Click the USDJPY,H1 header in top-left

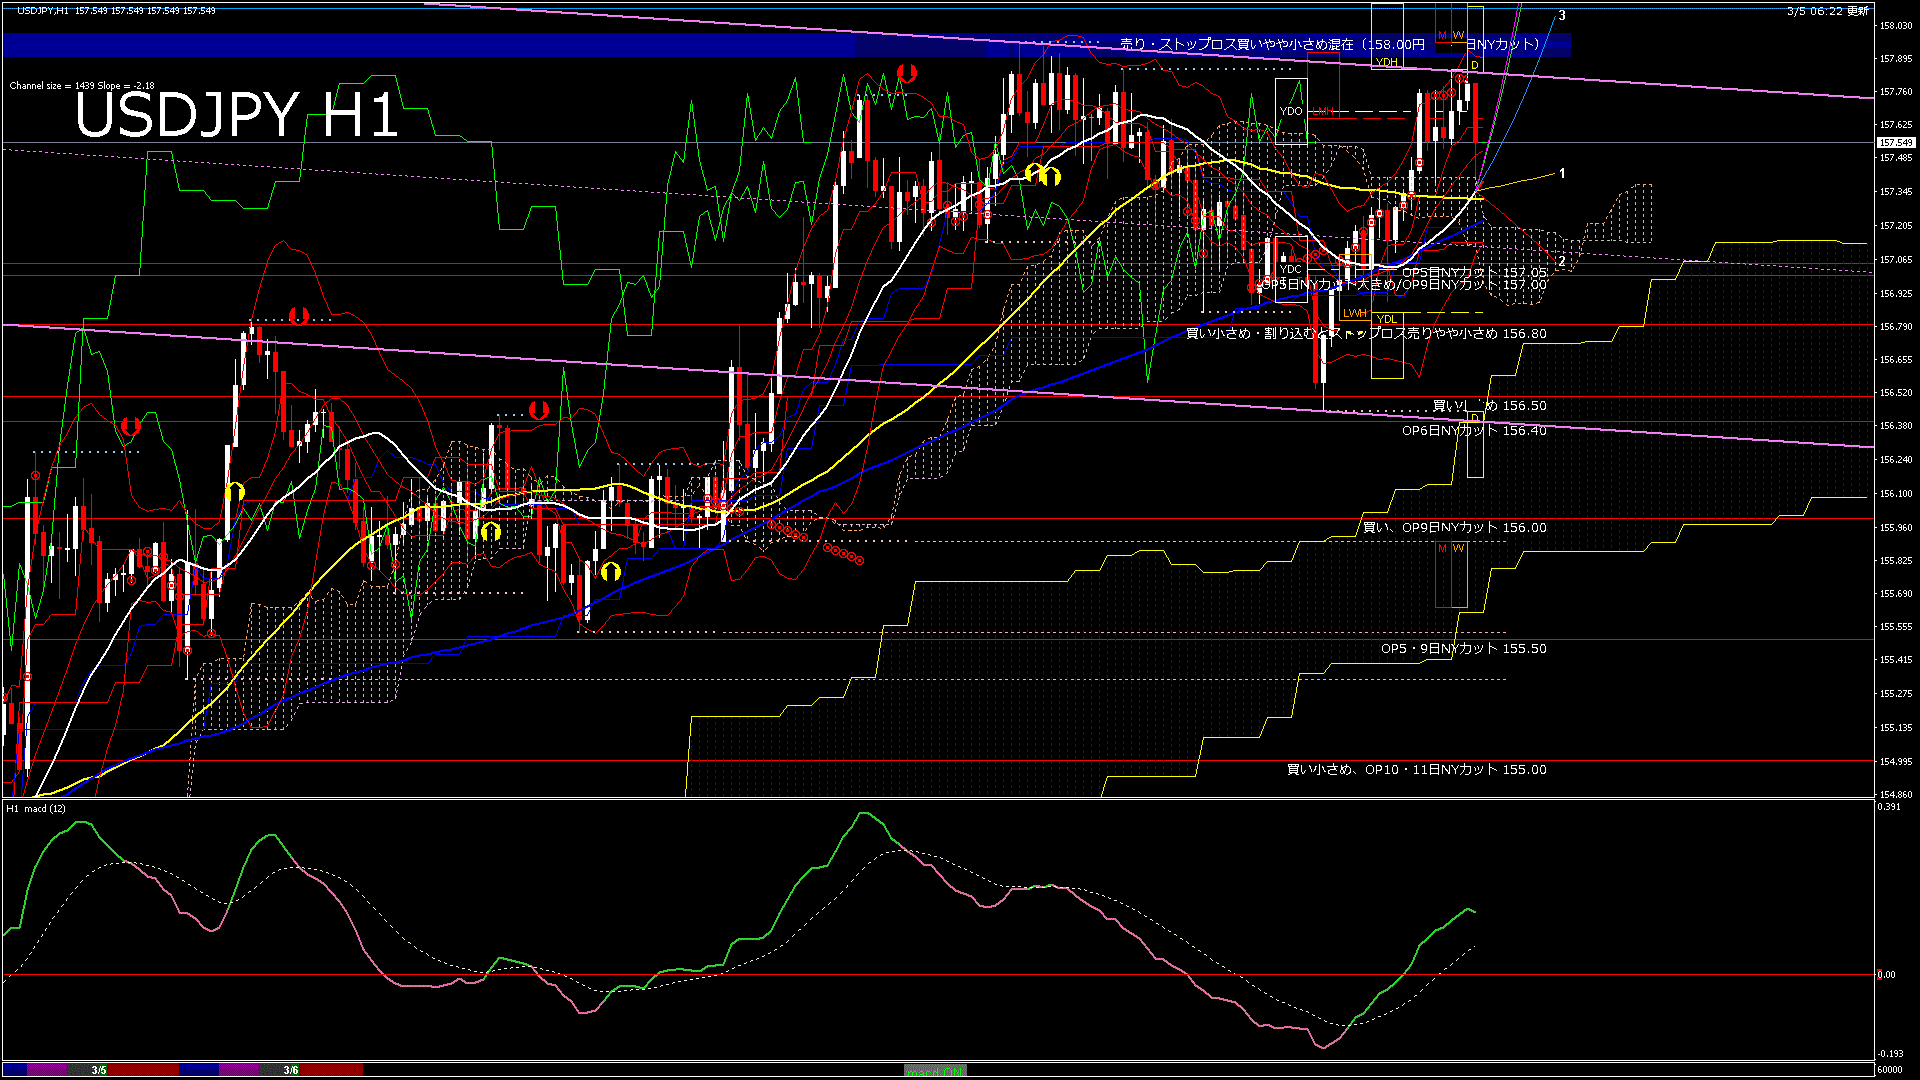tap(44, 10)
